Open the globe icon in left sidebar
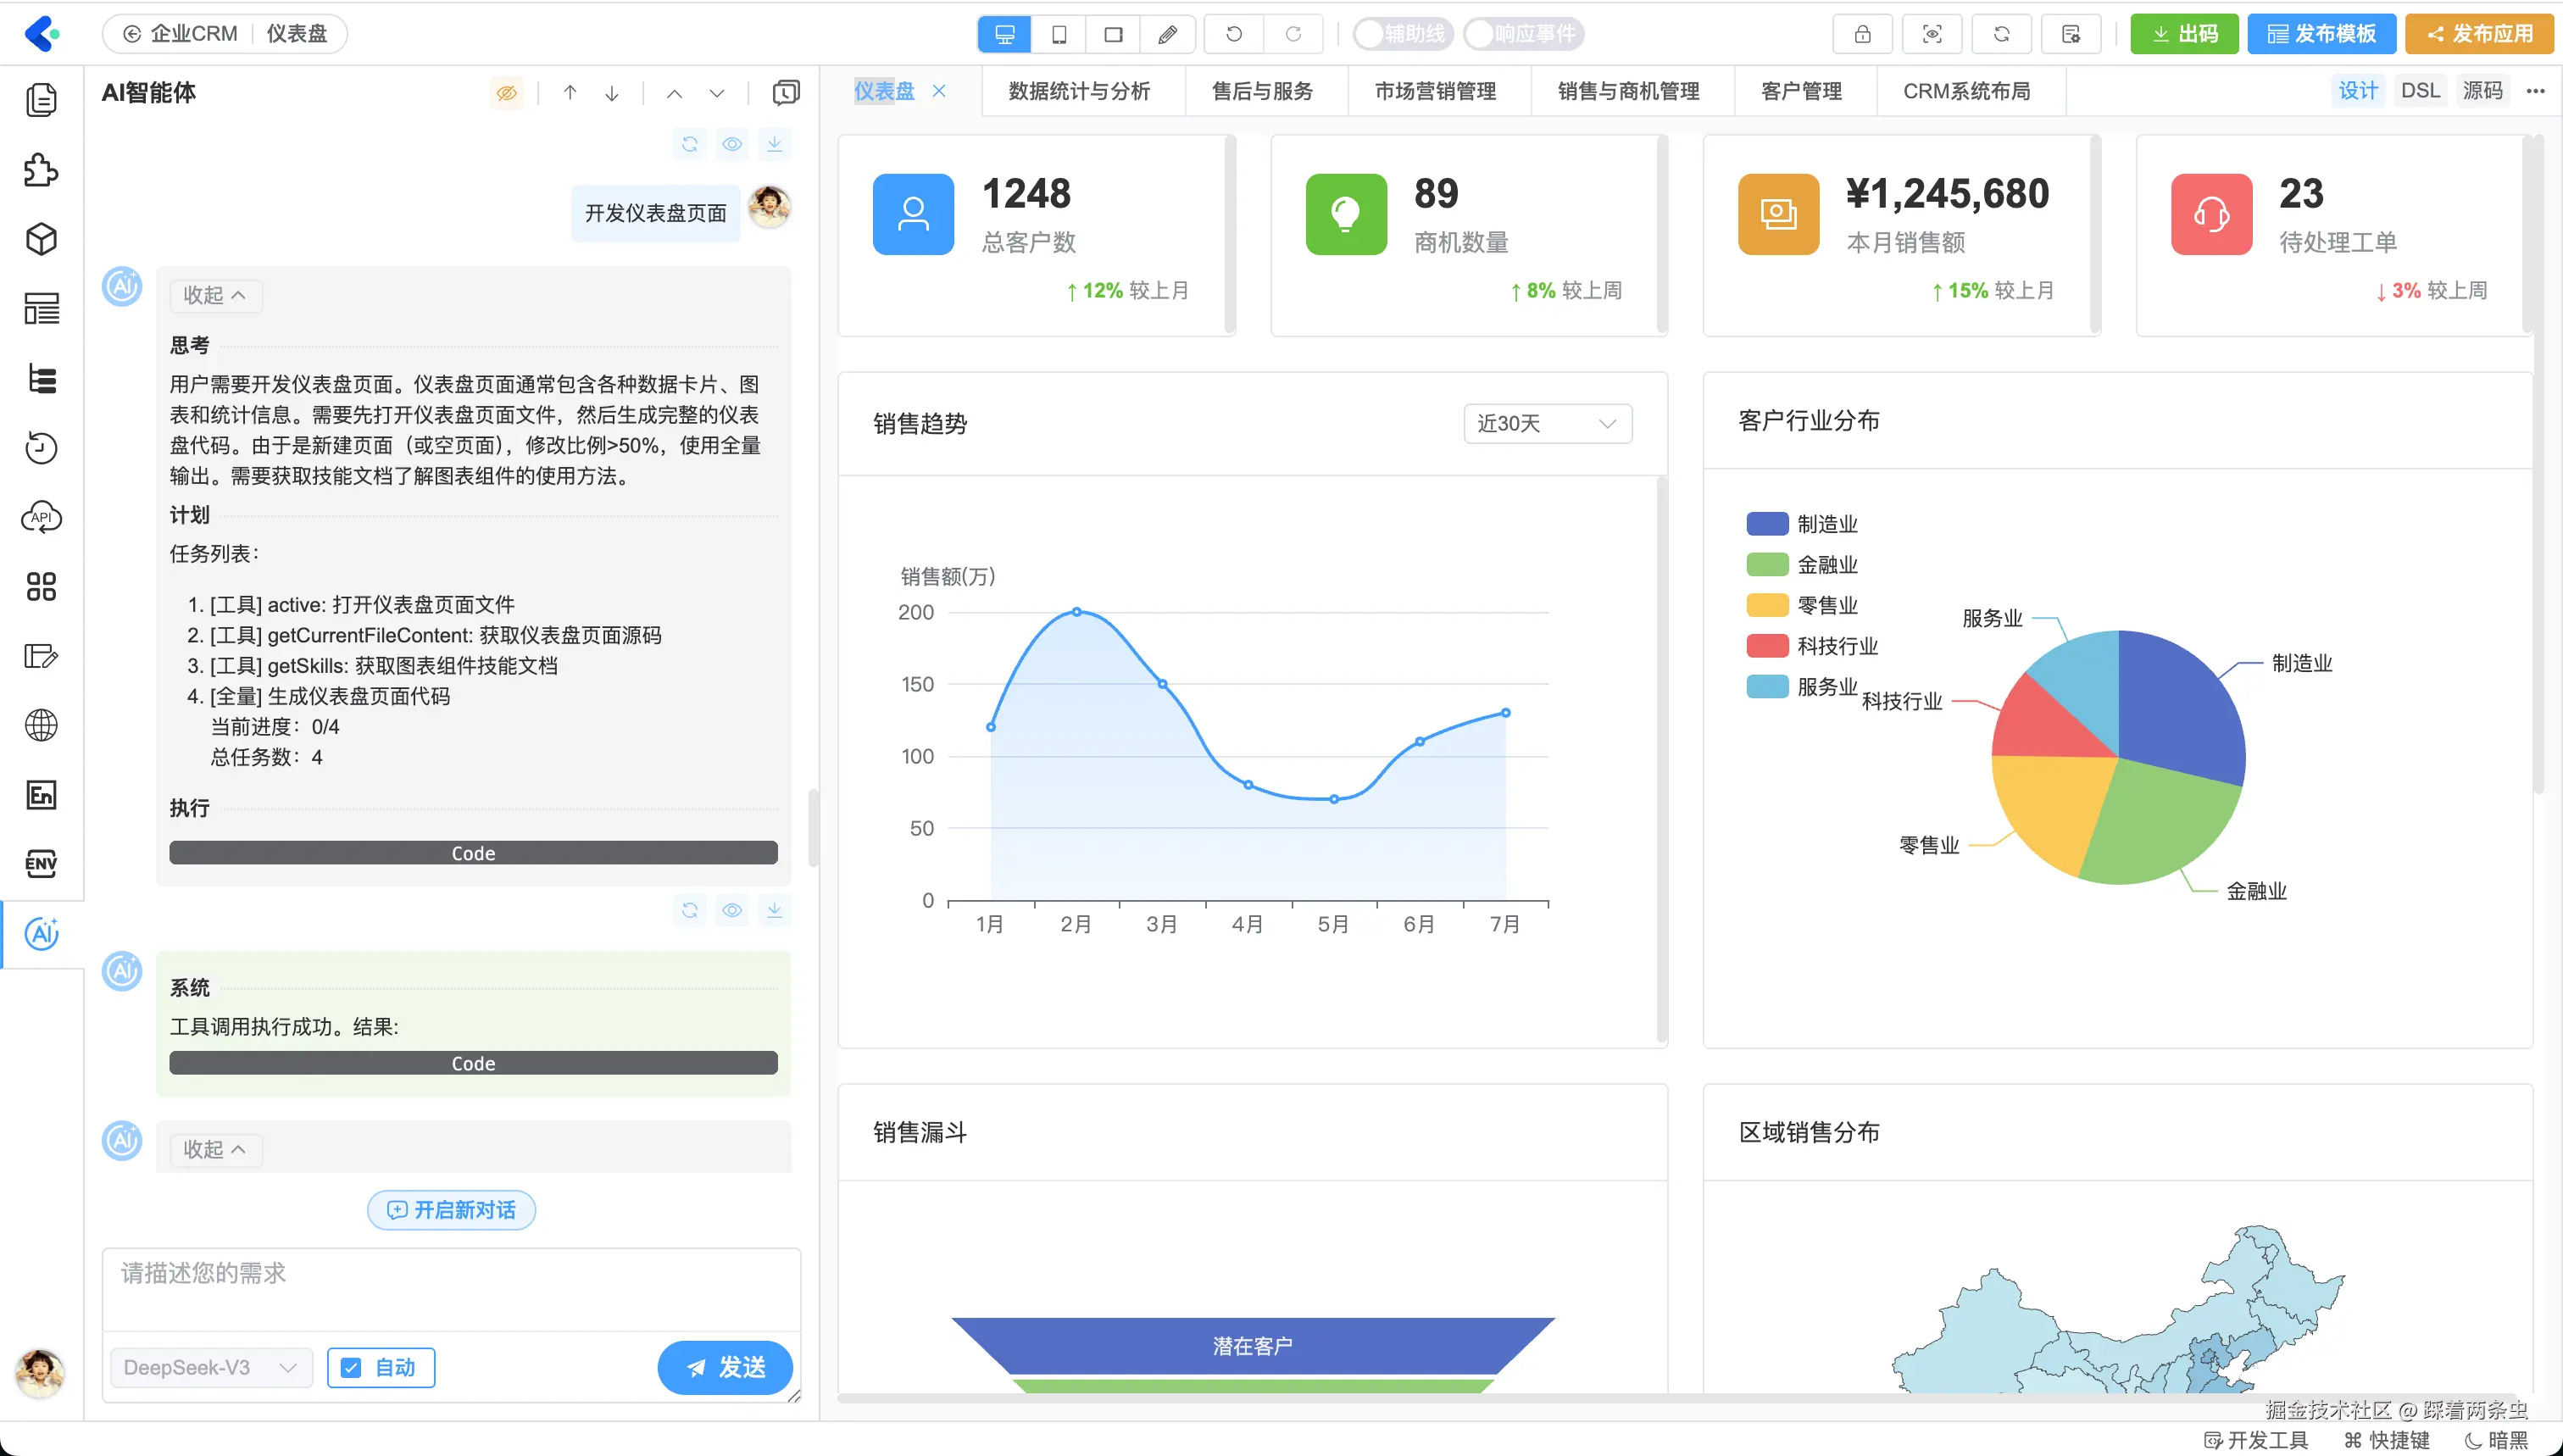 [x=41, y=725]
